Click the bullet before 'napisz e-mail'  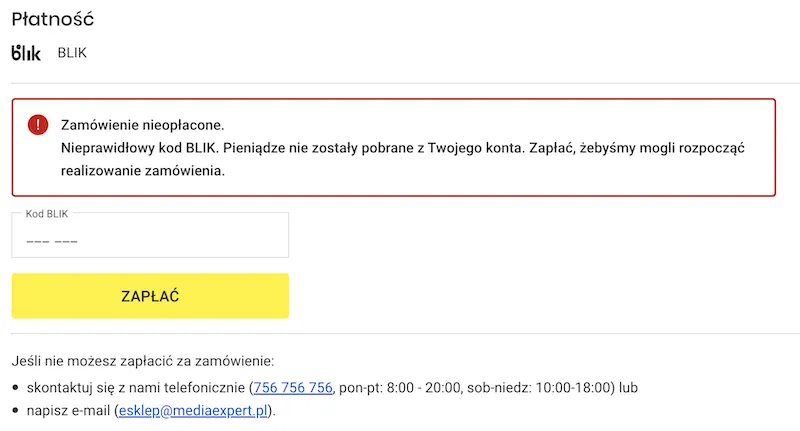pos(16,411)
